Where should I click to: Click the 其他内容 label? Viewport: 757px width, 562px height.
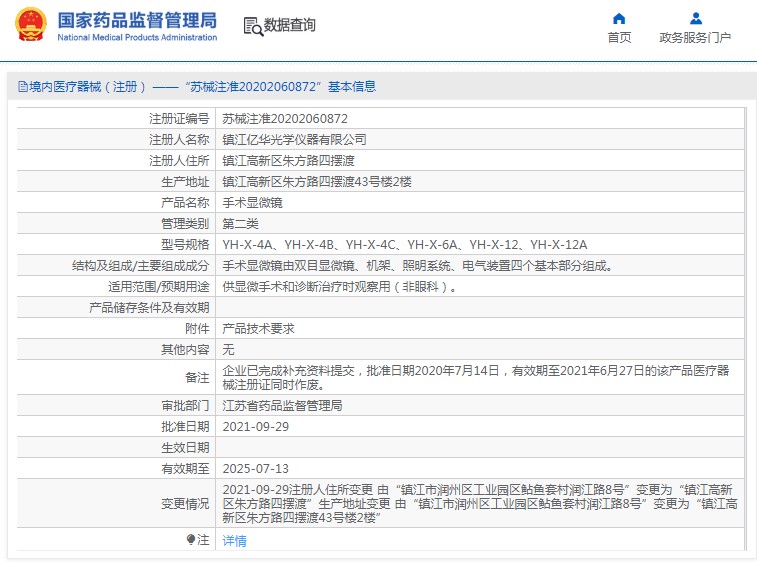185,350
